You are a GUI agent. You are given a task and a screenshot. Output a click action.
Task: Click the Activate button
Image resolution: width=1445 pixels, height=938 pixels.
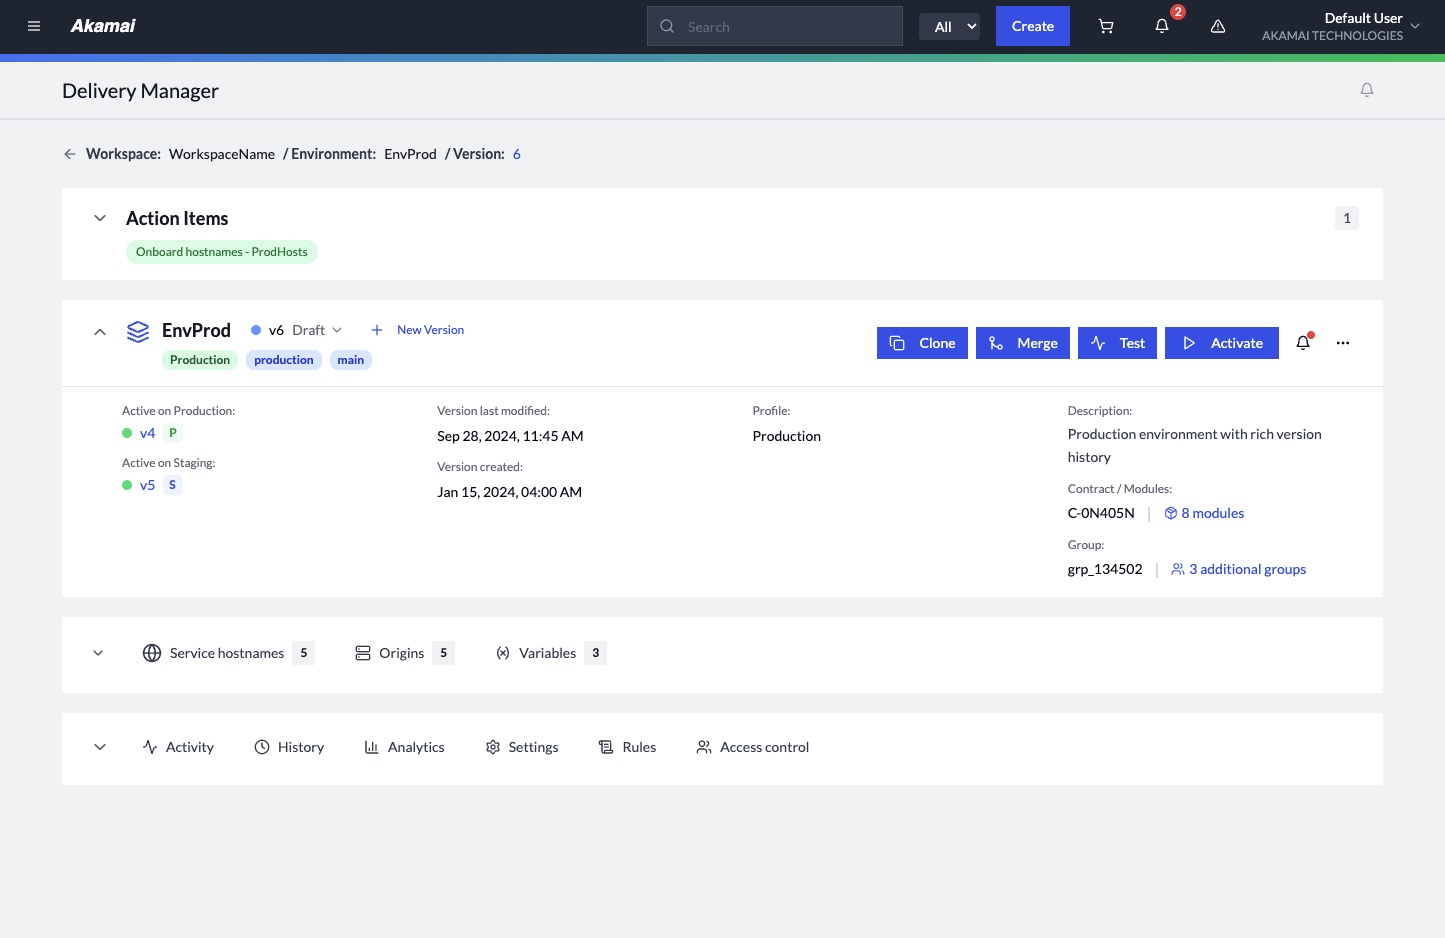point(1222,343)
